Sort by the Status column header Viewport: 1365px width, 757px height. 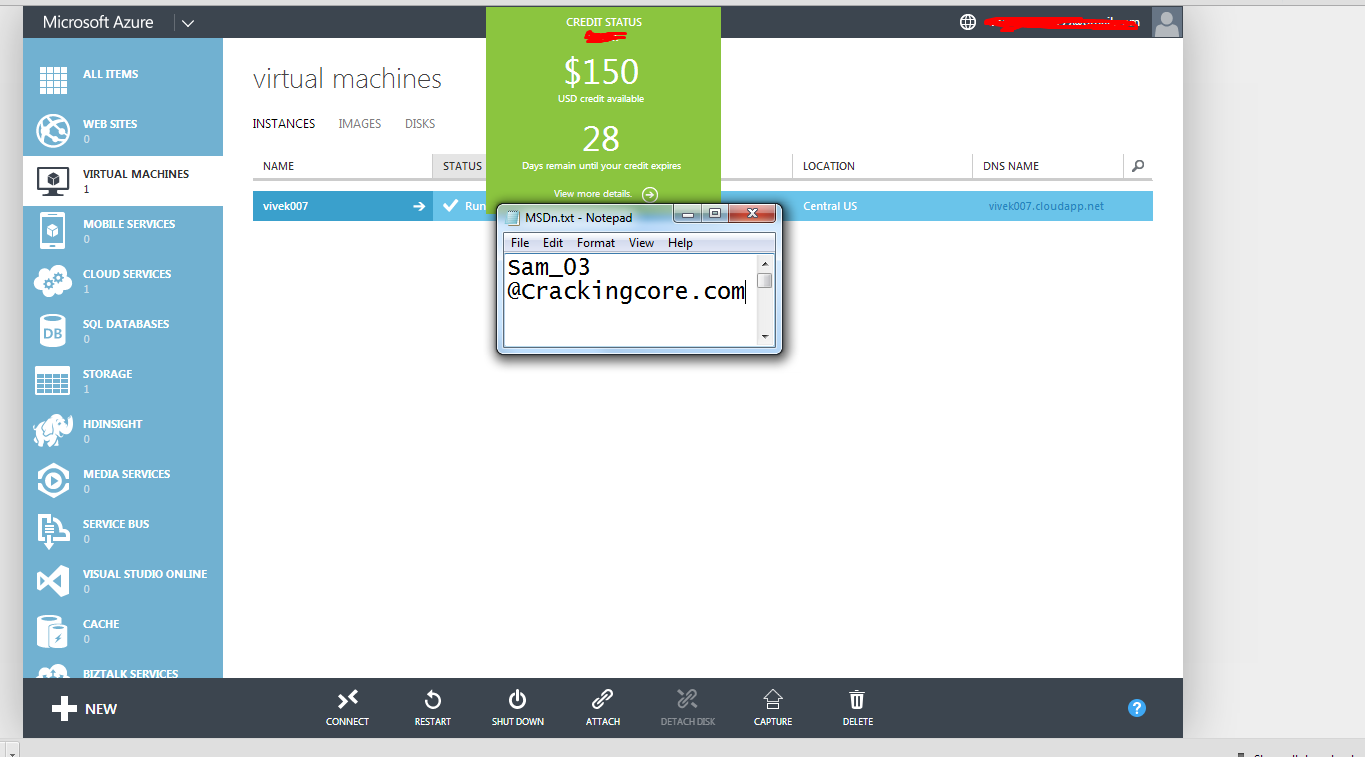pyautogui.click(x=460, y=166)
